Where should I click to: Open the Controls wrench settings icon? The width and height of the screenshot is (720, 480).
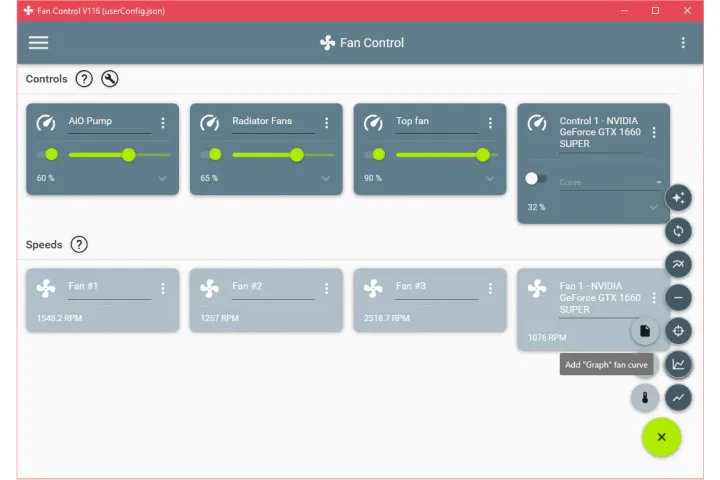[110, 79]
